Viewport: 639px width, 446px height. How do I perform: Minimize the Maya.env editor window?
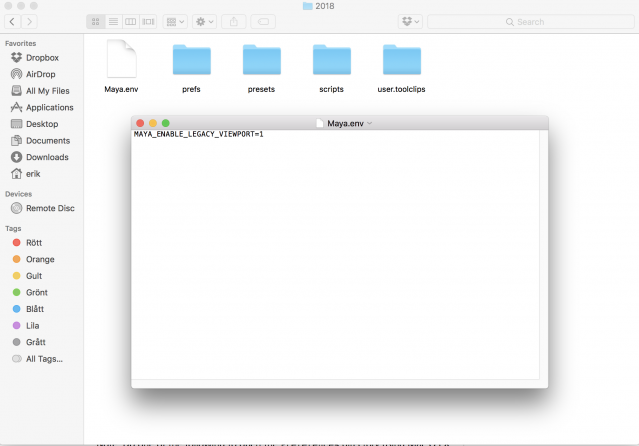(x=153, y=123)
